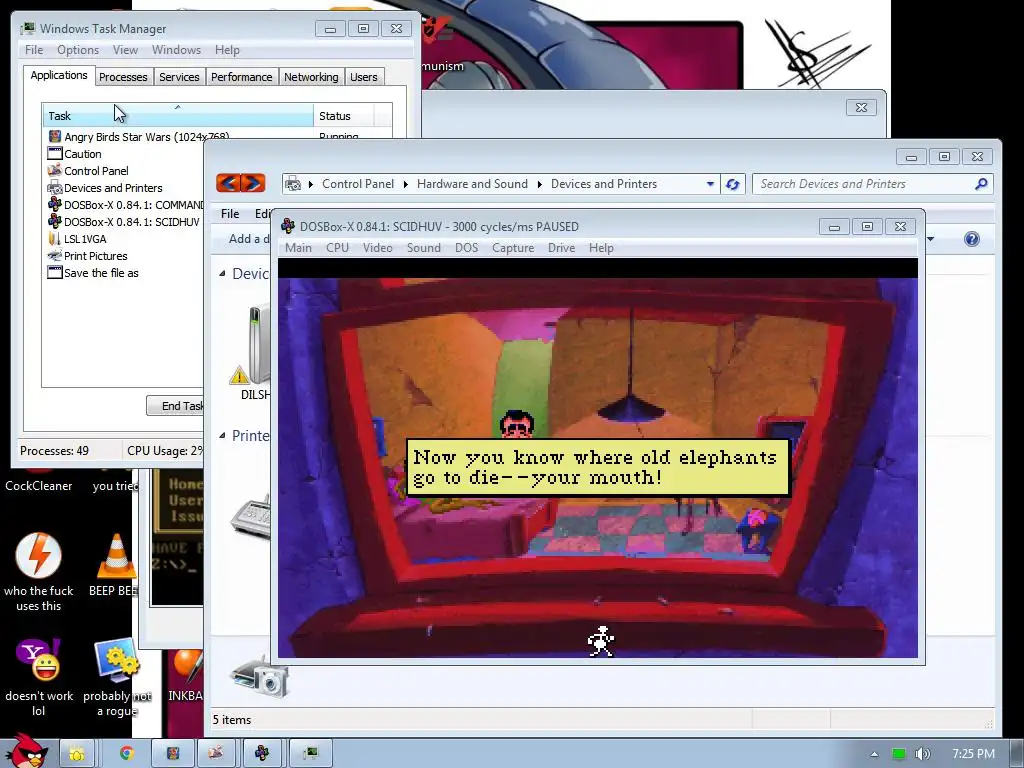This screenshot has height=768, width=1024.
Task: Open the who the fuck uses this shortcut
Action: point(38,572)
